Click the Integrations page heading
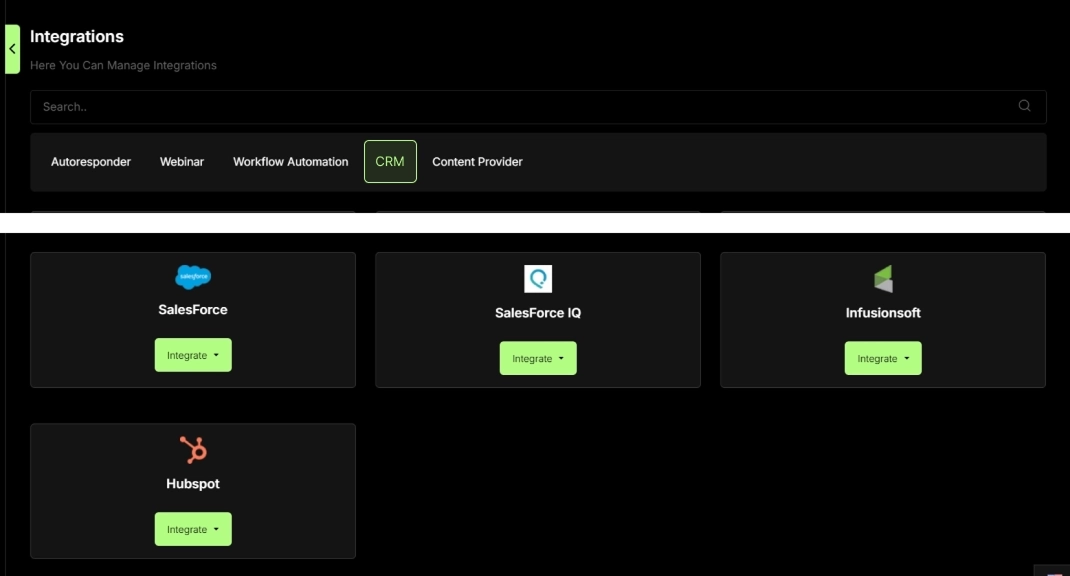The width and height of the screenshot is (1070, 576). tap(76, 36)
